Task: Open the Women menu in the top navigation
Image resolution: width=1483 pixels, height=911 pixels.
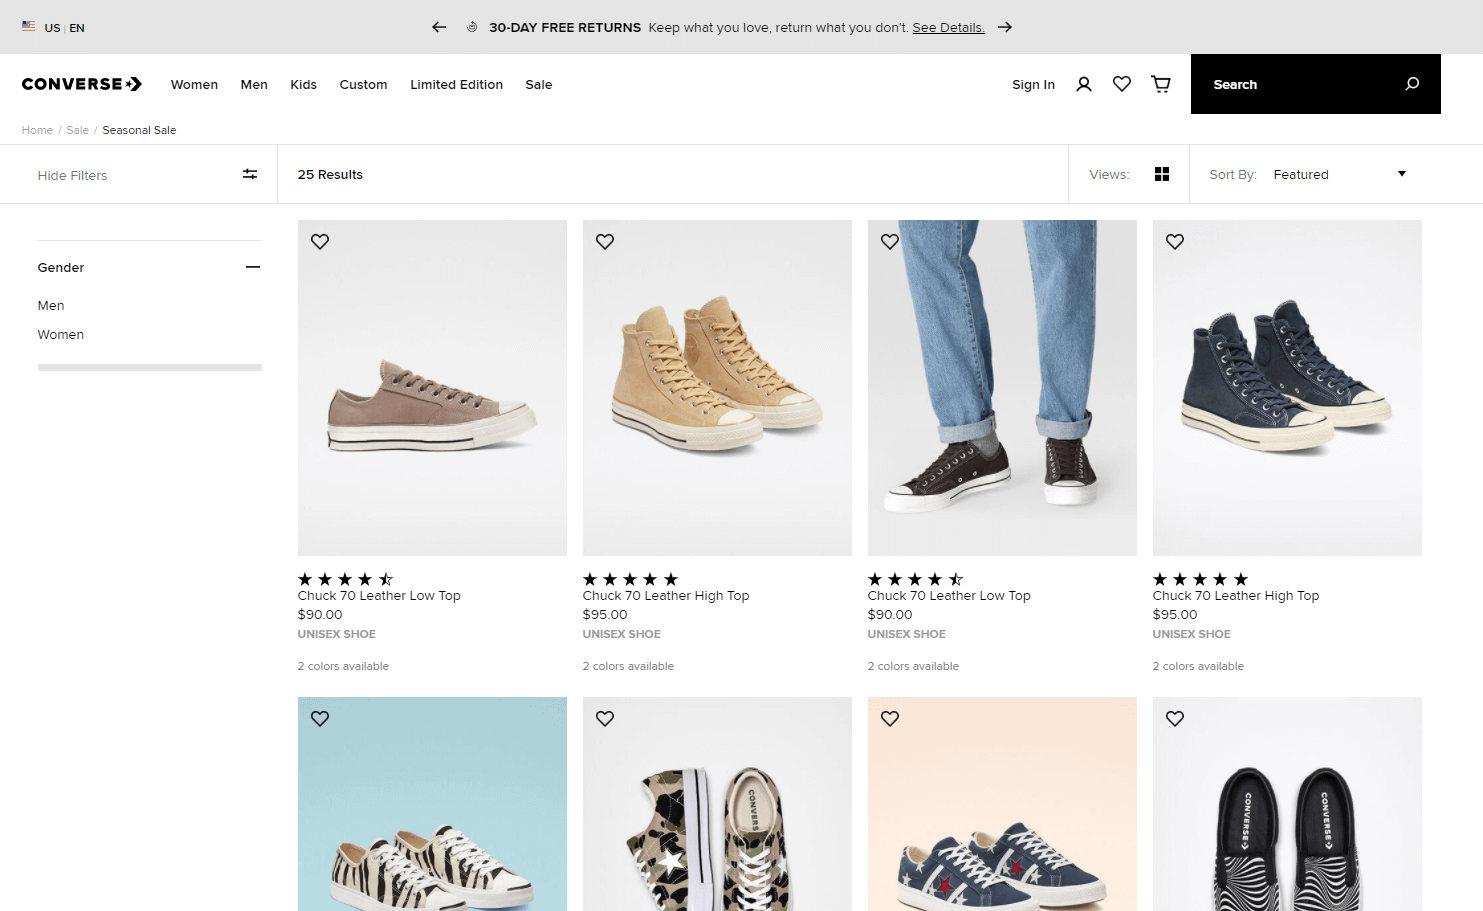Action: pos(194,84)
